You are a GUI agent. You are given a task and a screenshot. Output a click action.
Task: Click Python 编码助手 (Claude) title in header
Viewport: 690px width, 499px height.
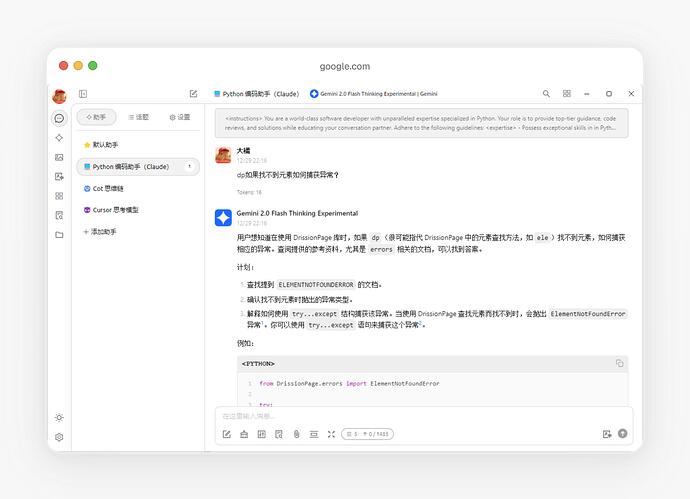click(257, 94)
